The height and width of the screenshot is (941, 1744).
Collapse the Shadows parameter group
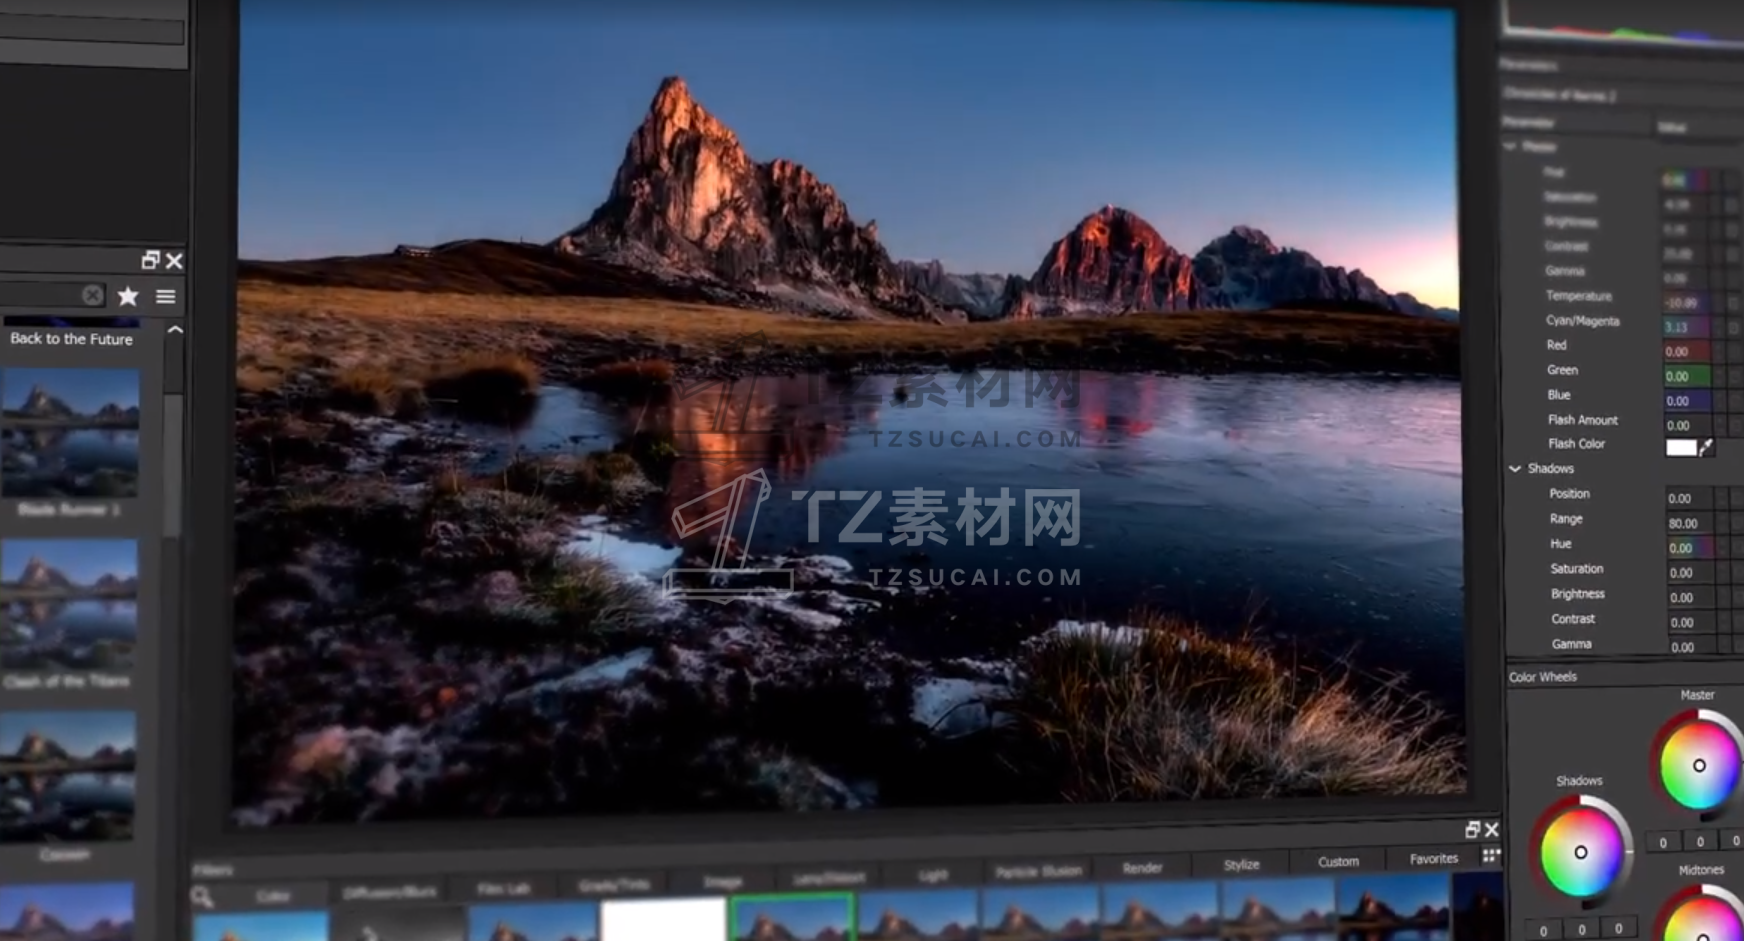coord(1515,468)
